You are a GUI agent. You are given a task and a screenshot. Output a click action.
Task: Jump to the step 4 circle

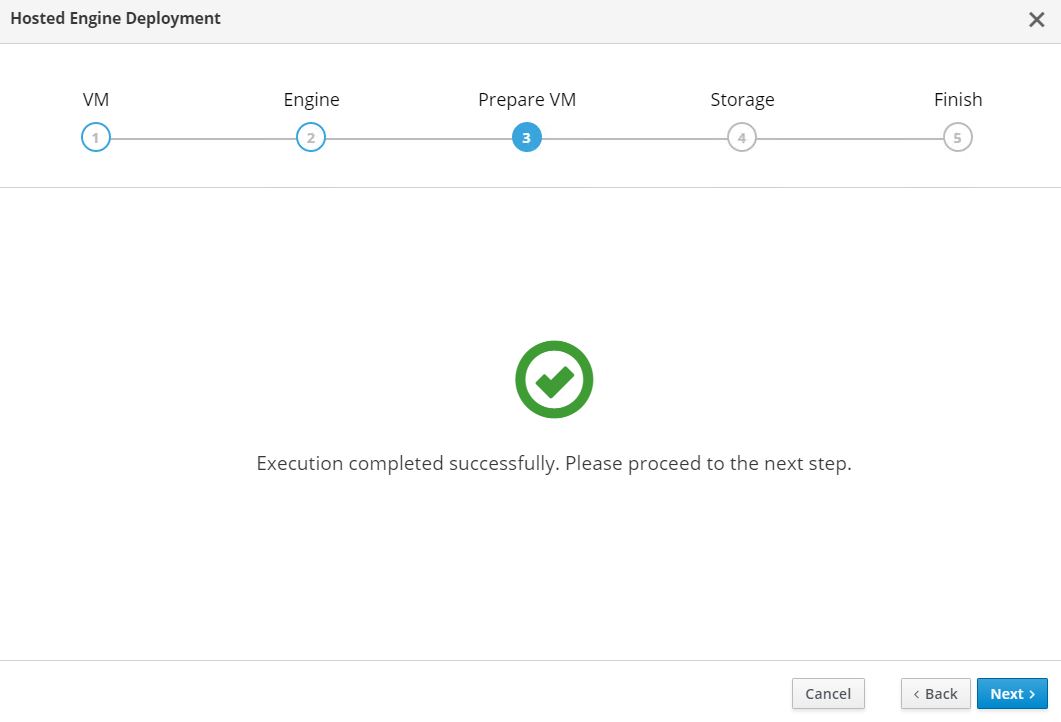742,138
